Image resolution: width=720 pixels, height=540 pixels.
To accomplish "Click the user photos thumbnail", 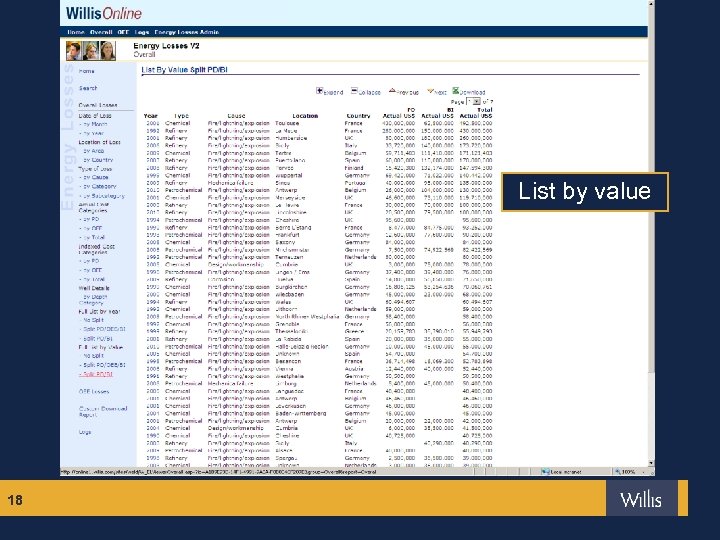I will 90,51.
